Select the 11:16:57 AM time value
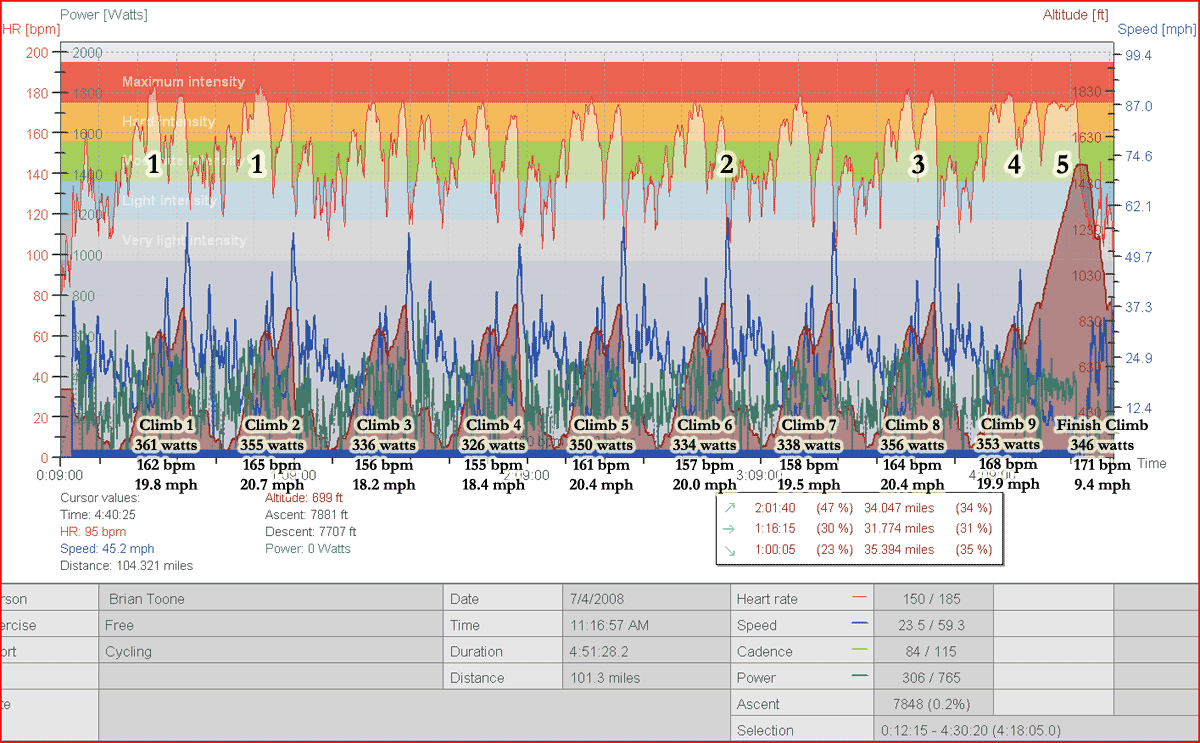The width and height of the screenshot is (1200, 743). point(644,625)
